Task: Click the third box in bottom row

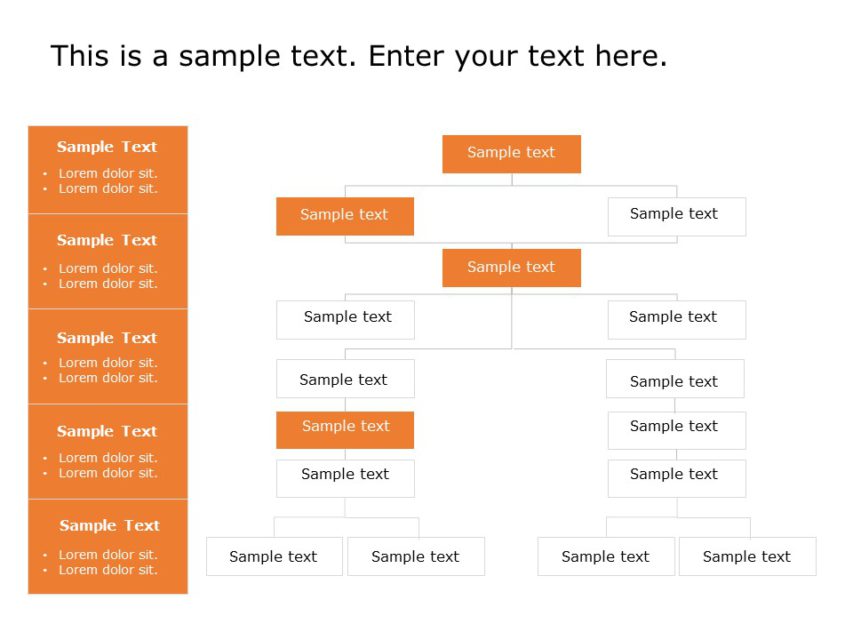Action: 606,556
